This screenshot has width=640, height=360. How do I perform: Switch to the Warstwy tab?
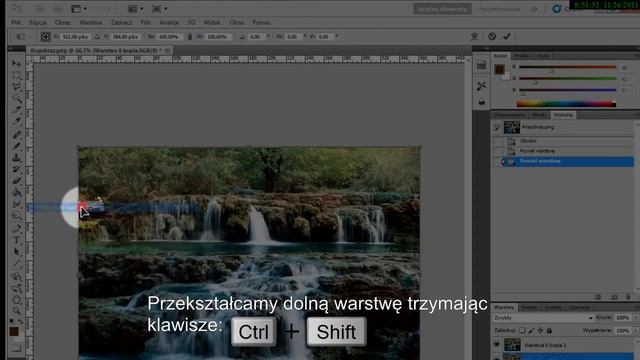[504, 307]
